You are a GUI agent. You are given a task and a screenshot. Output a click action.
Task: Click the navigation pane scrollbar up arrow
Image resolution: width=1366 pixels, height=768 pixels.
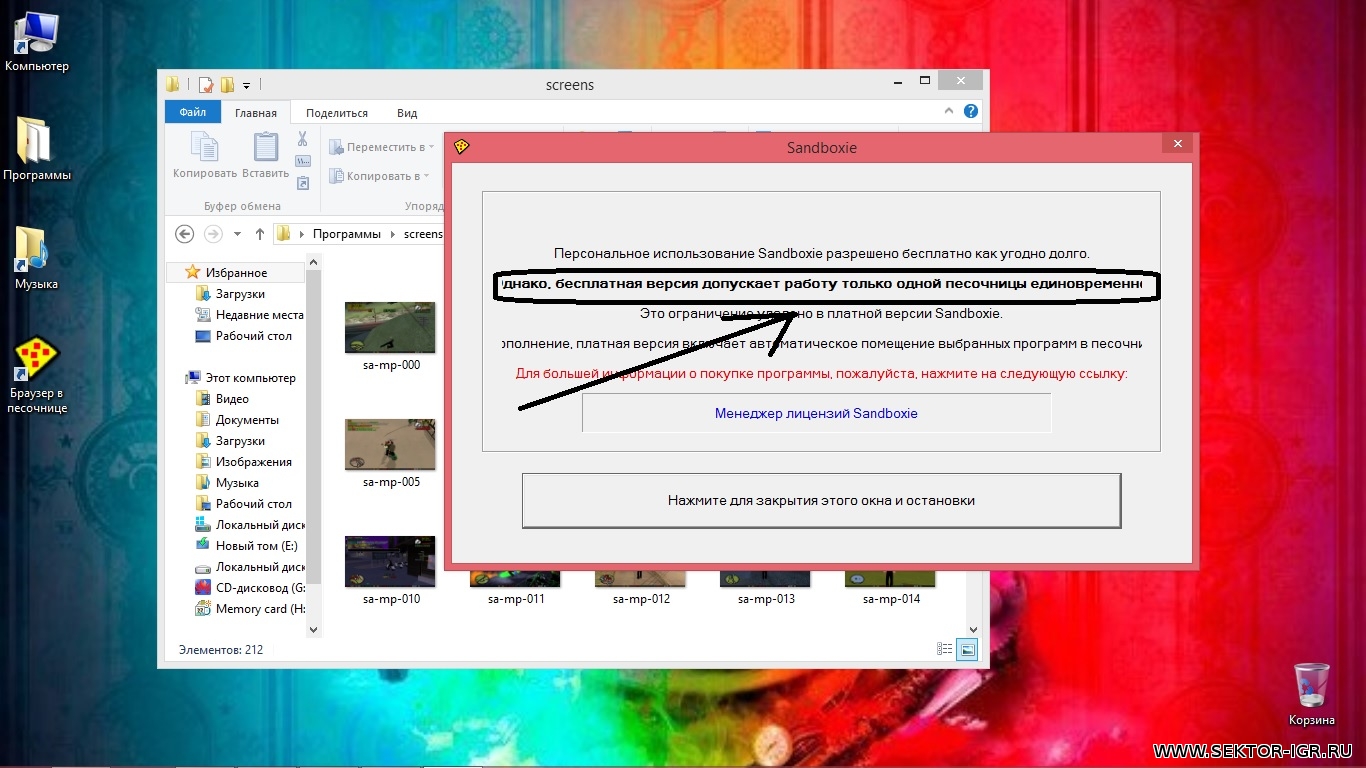click(x=314, y=262)
